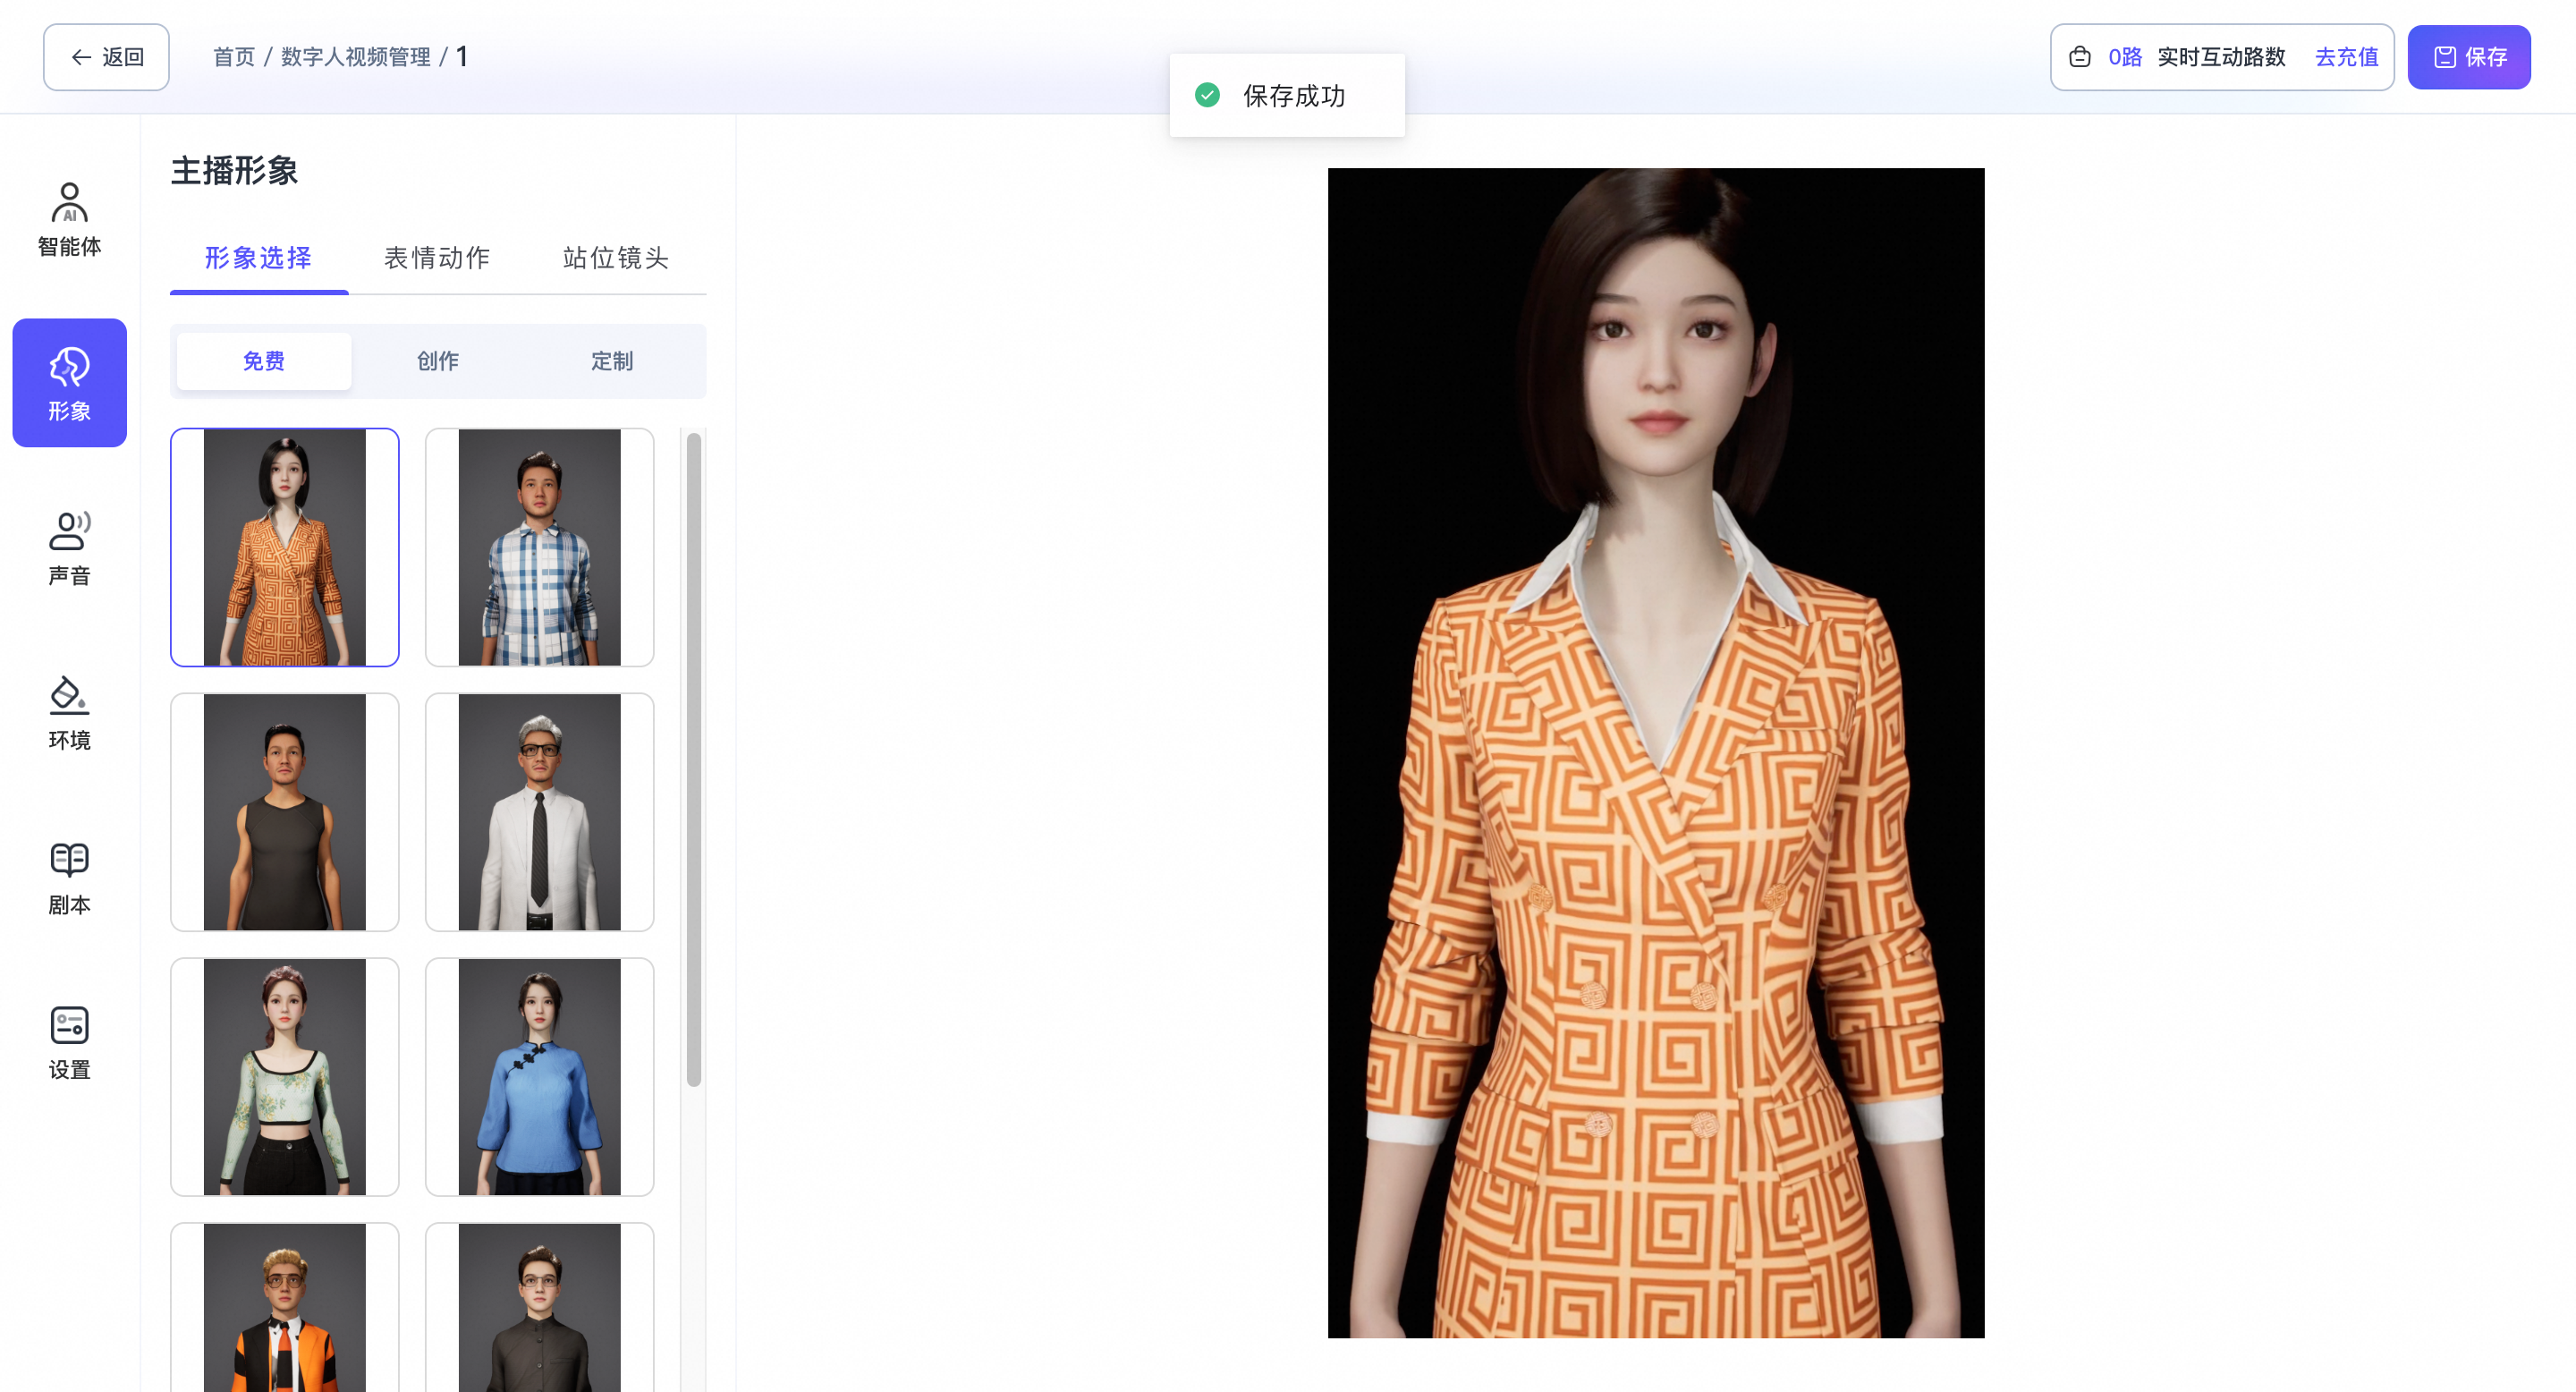Screen dimensions: 2576x1392
Task: Open 数字人视频管理 breadcrumb link
Action: [x=355, y=57]
